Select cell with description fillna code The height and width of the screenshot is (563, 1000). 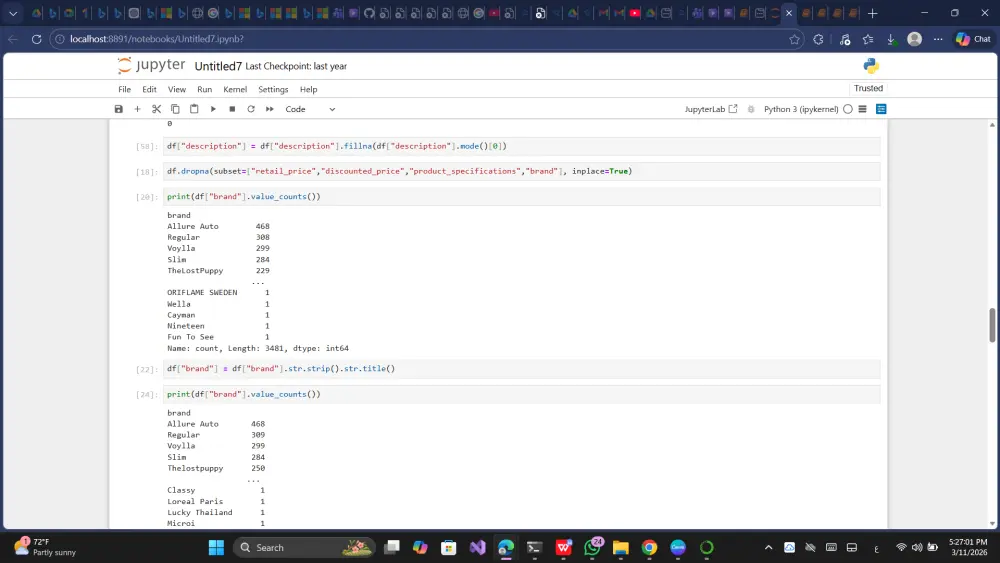pos(521,146)
